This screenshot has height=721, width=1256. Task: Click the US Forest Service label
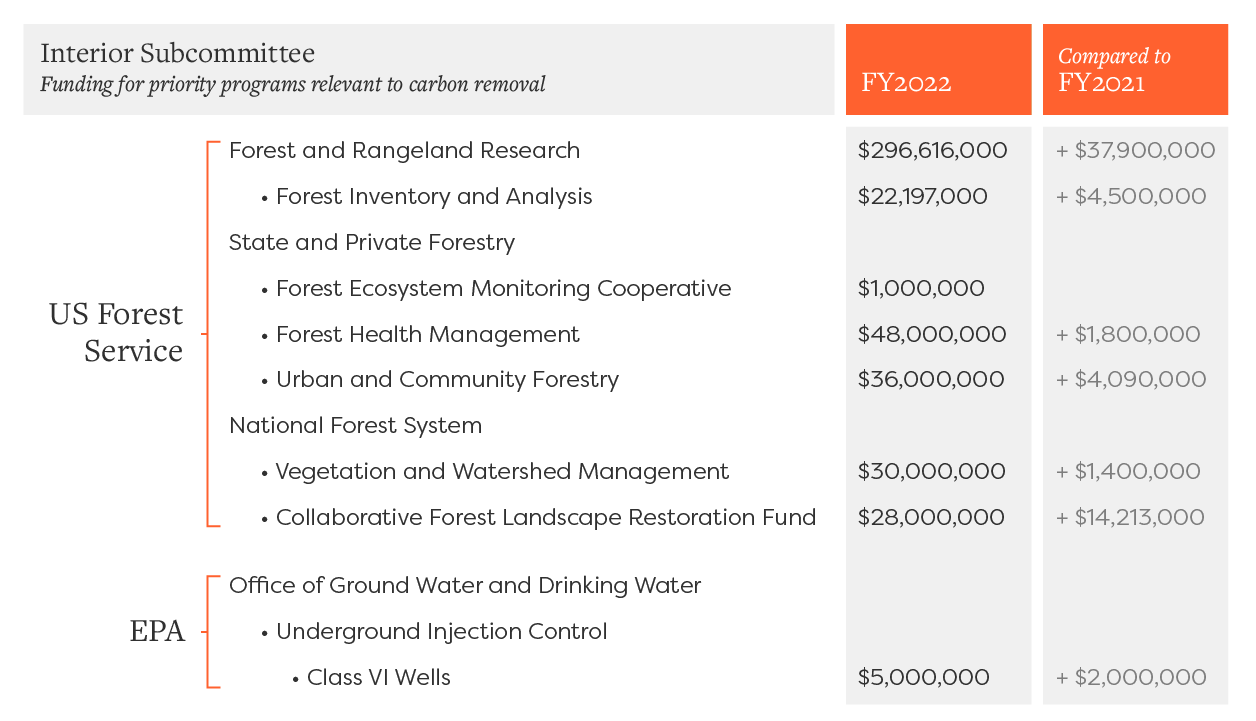point(116,333)
